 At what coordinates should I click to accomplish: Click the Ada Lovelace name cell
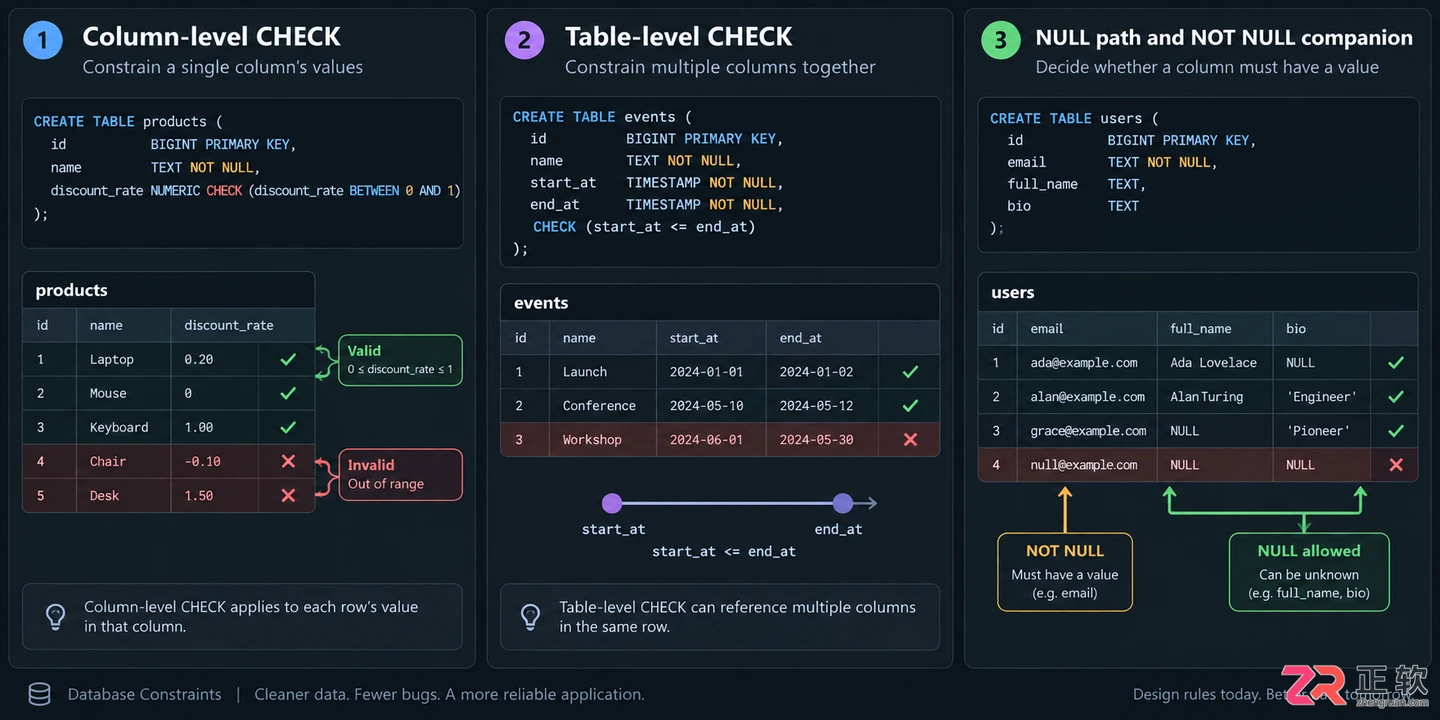(1213, 362)
